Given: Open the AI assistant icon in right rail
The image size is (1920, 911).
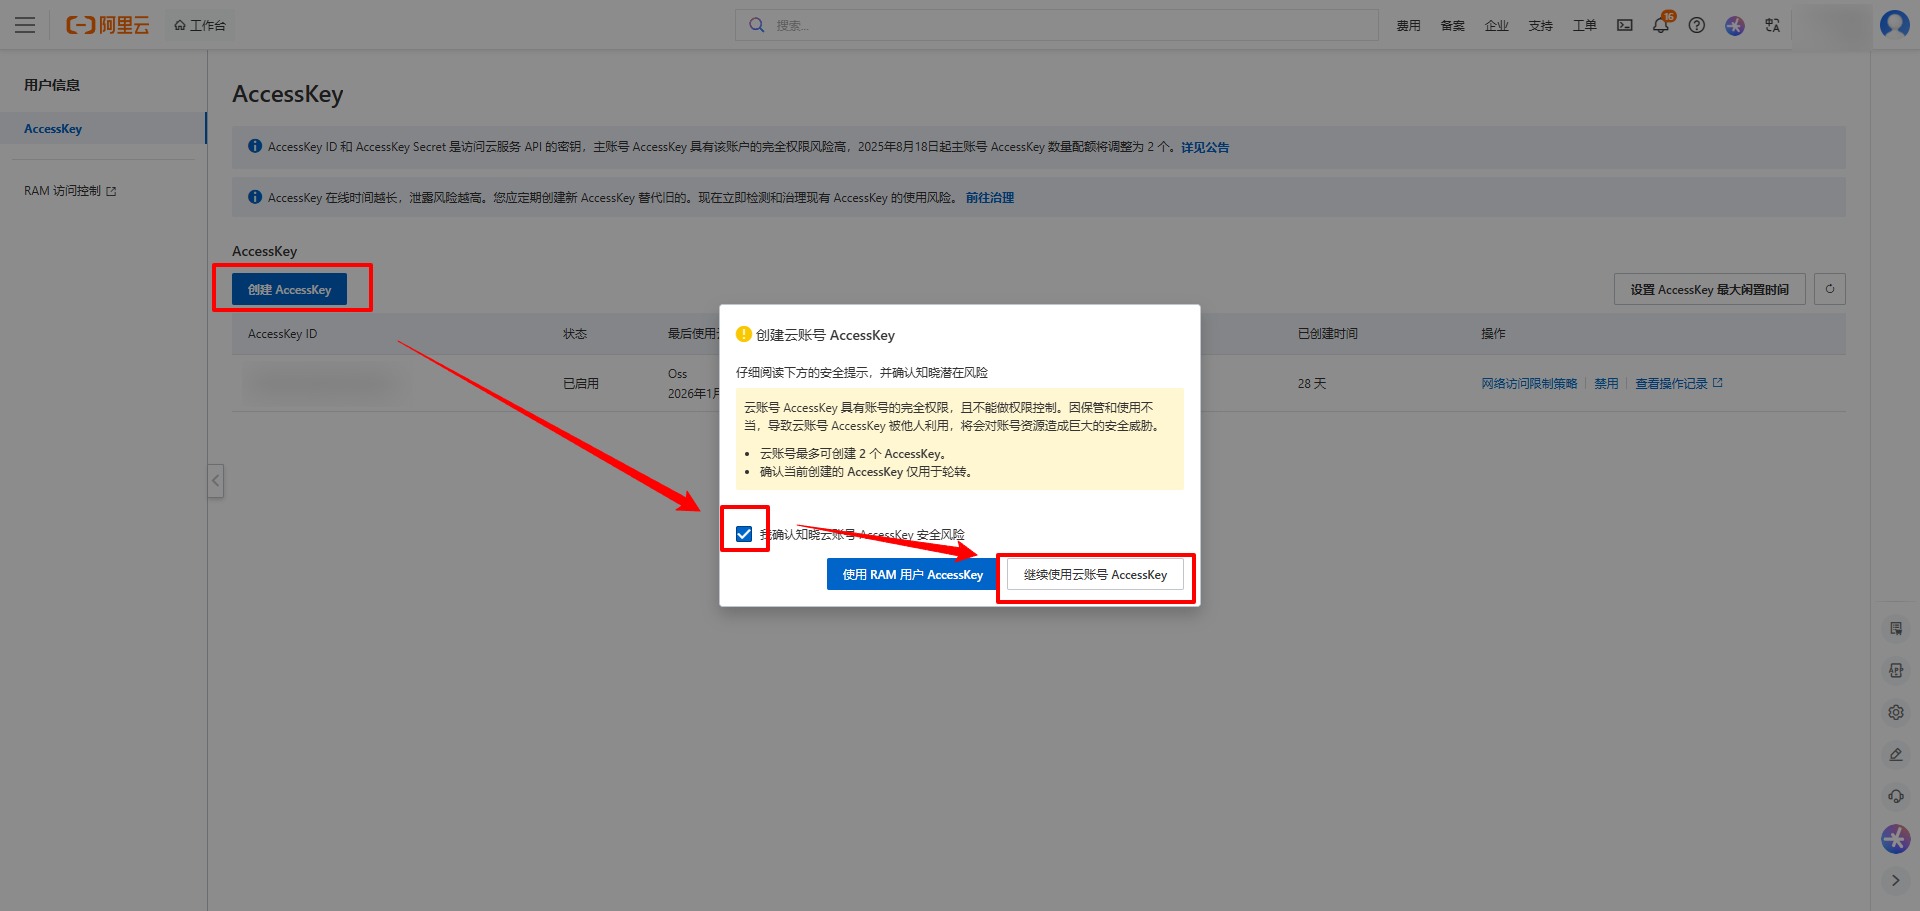Looking at the screenshot, I should coord(1896,839).
